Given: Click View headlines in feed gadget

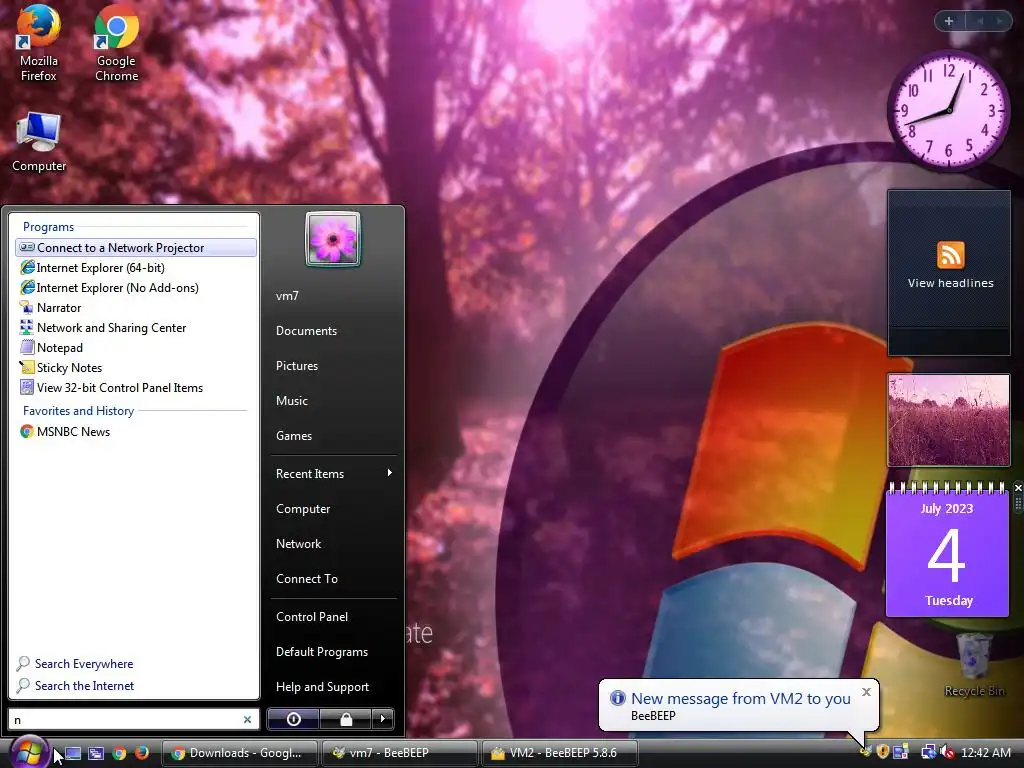Looking at the screenshot, I should [x=950, y=283].
